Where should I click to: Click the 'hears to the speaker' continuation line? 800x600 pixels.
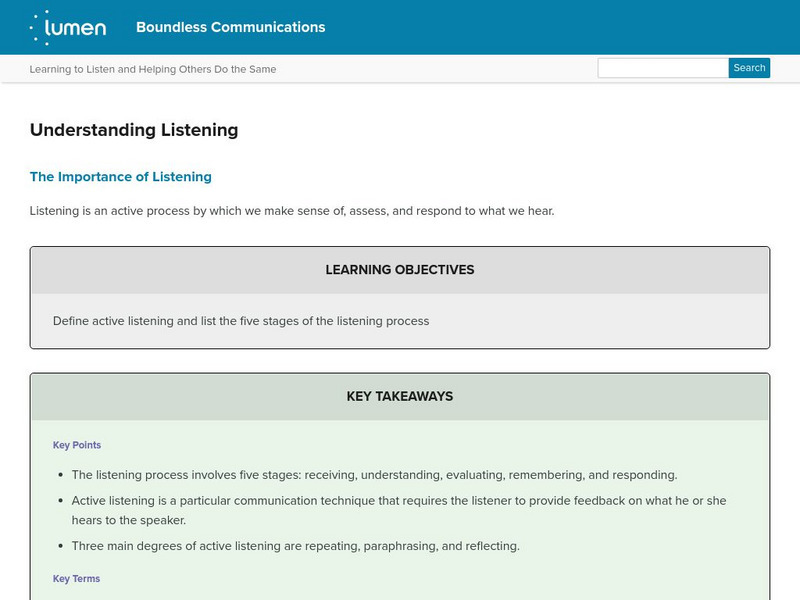point(129,520)
